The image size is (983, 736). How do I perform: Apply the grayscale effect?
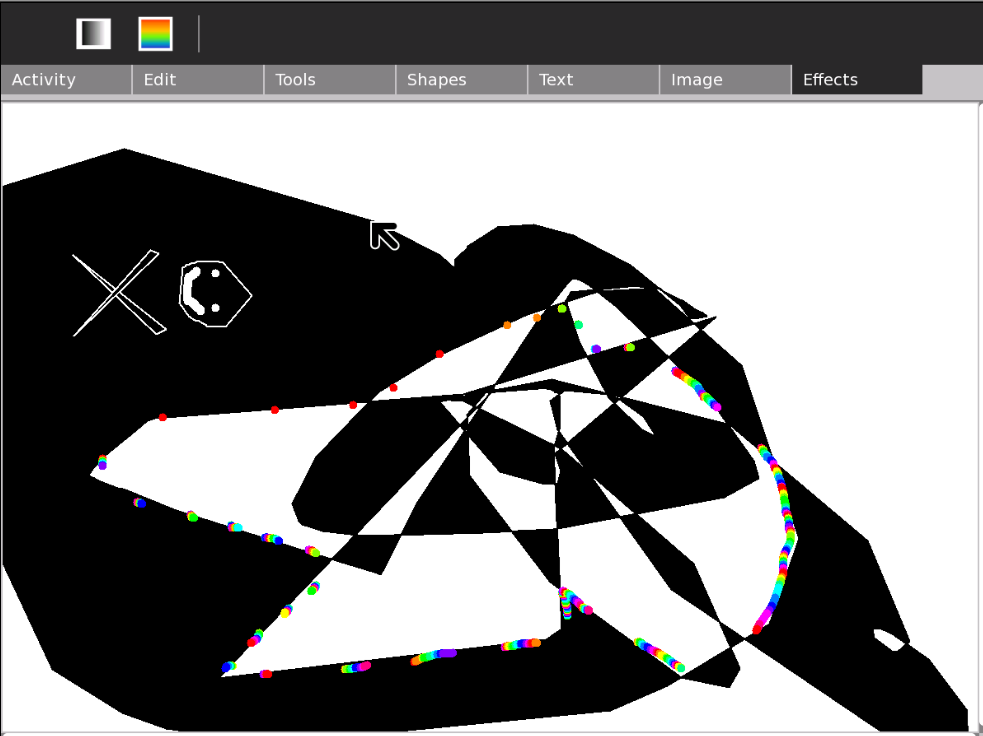(93, 33)
